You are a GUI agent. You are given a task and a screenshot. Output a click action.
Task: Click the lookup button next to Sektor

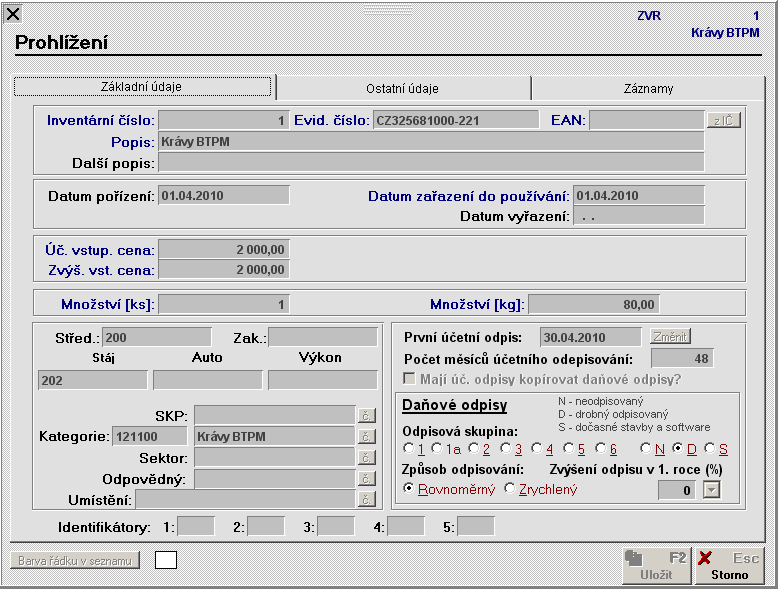[x=367, y=458]
